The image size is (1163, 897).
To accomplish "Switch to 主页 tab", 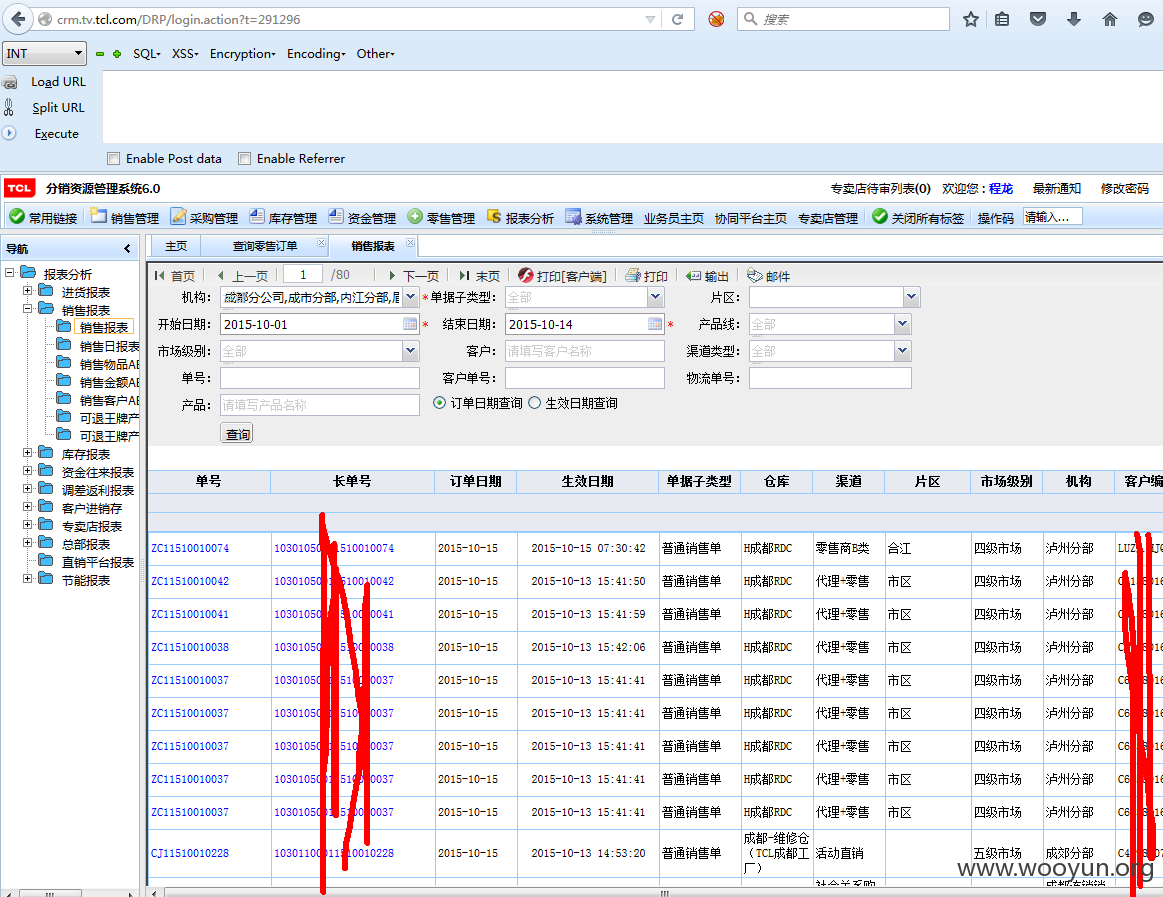I will point(177,246).
